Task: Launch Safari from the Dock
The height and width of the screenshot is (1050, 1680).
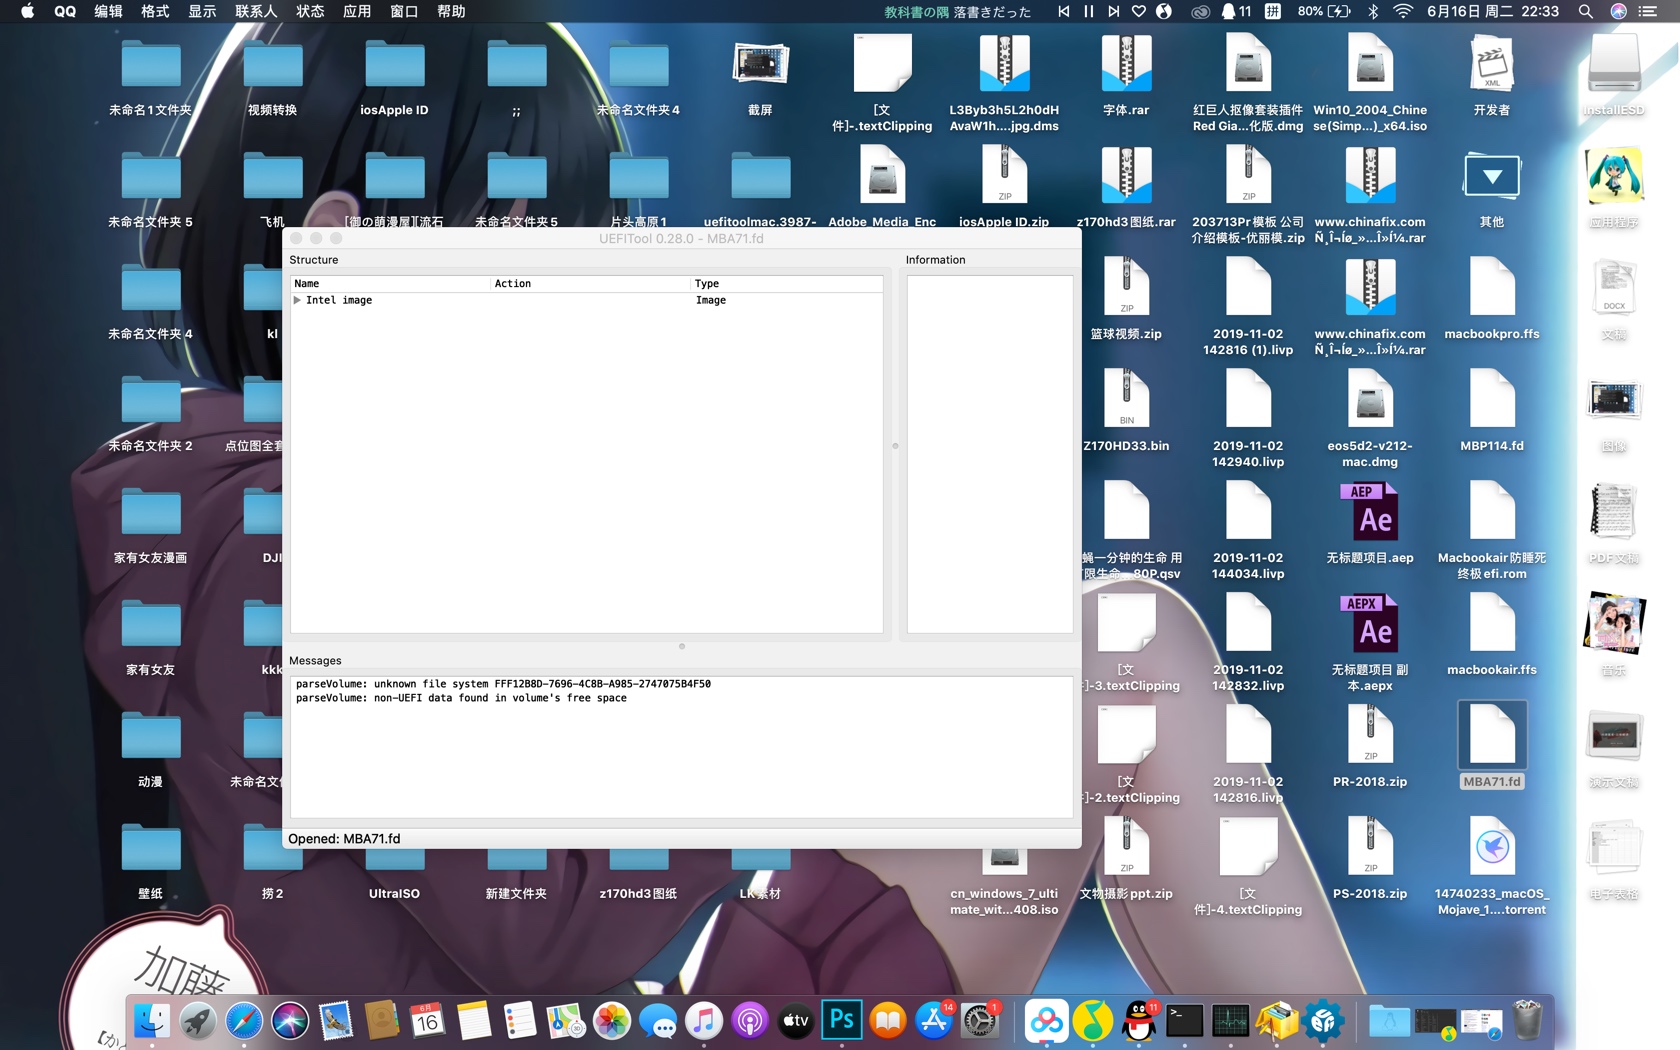Action: click(244, 1021)
